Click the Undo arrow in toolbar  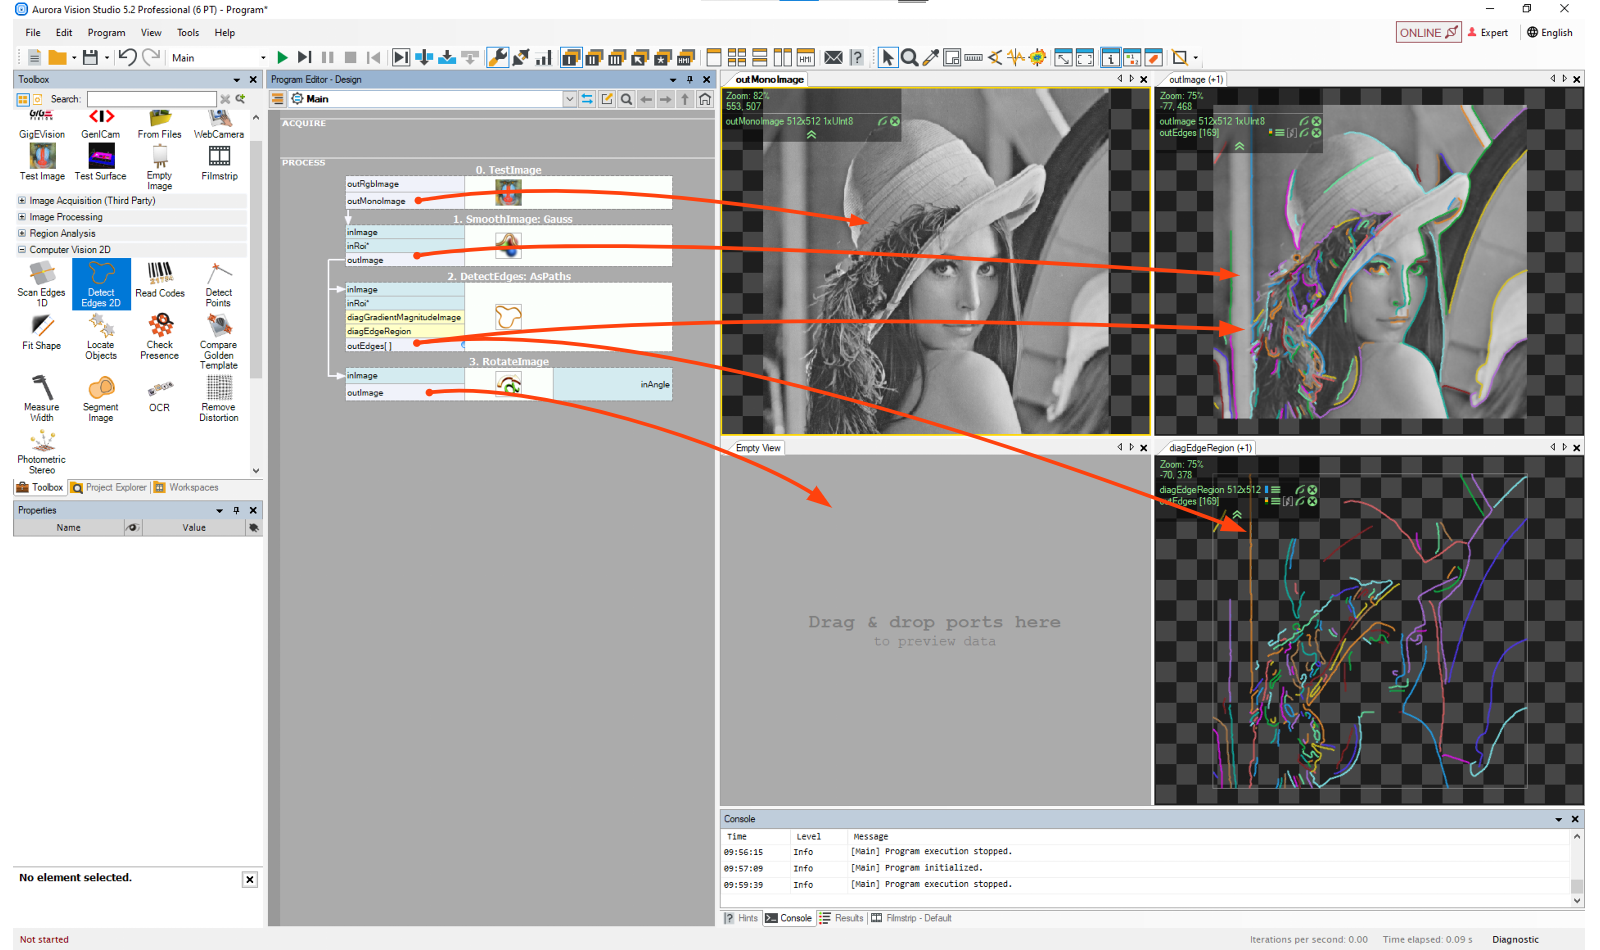[x=127, y=58]
